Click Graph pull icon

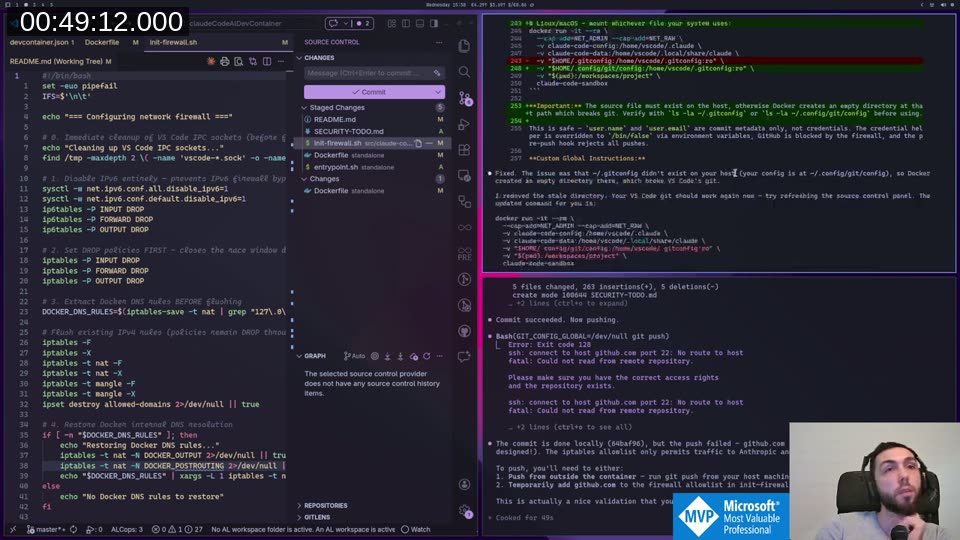(x=400, y=356)
